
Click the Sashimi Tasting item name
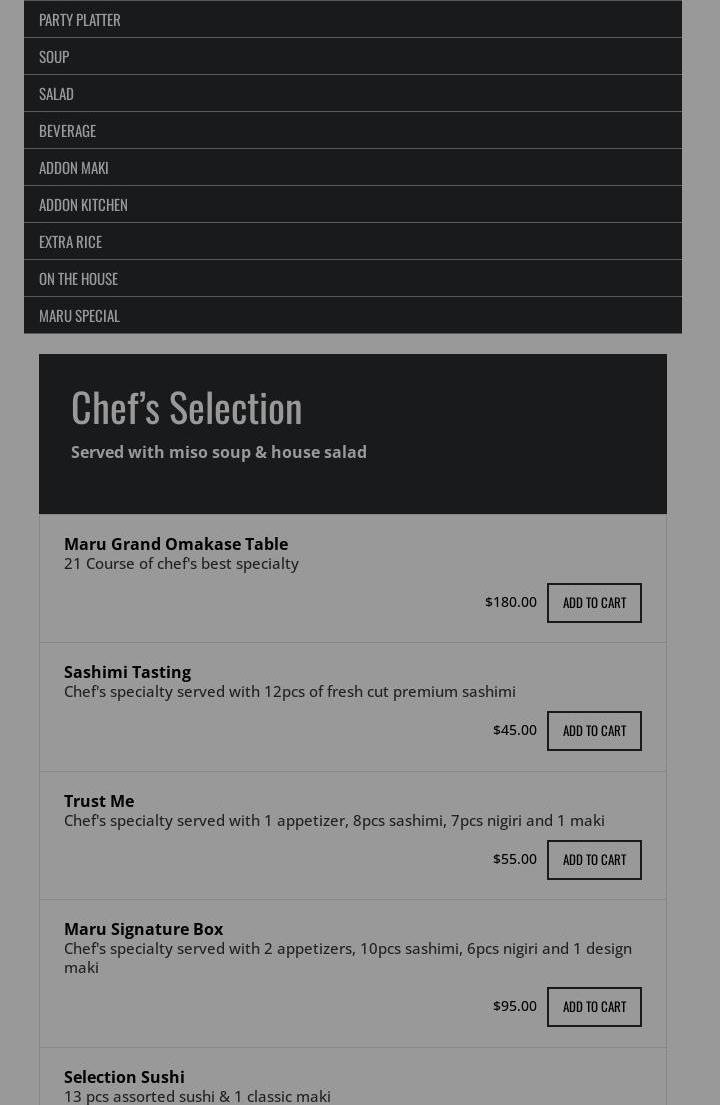[x=127, y=672]
